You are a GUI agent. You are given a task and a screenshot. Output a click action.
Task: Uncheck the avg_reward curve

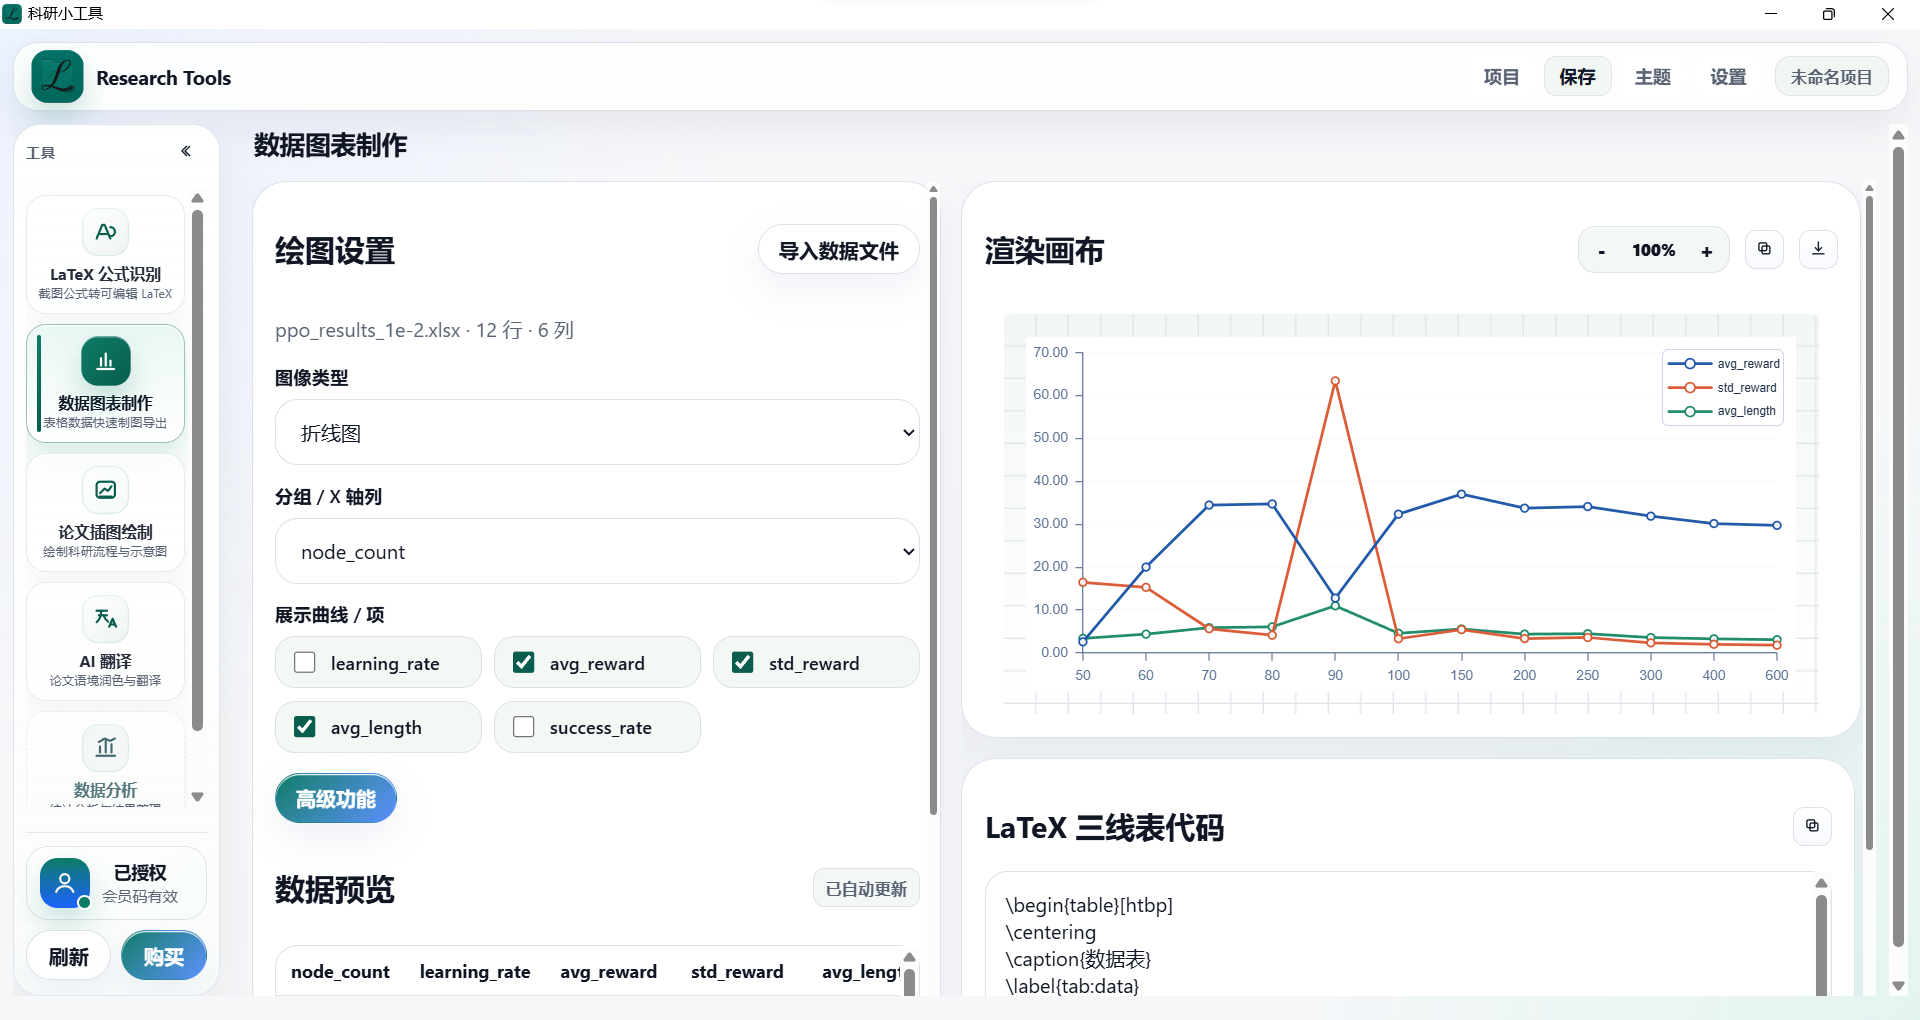pyautogui.click(x=523, y=663)
